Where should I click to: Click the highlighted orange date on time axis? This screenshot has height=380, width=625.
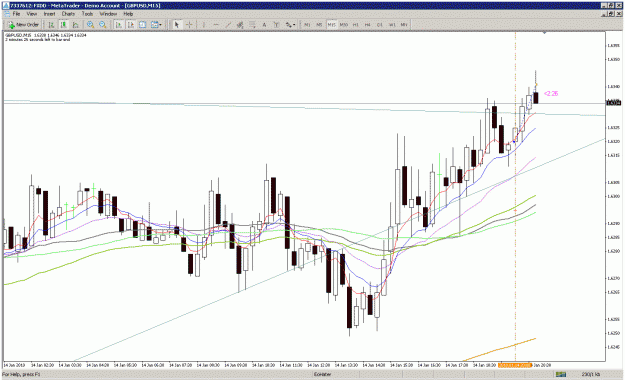(x=515, y=365)
